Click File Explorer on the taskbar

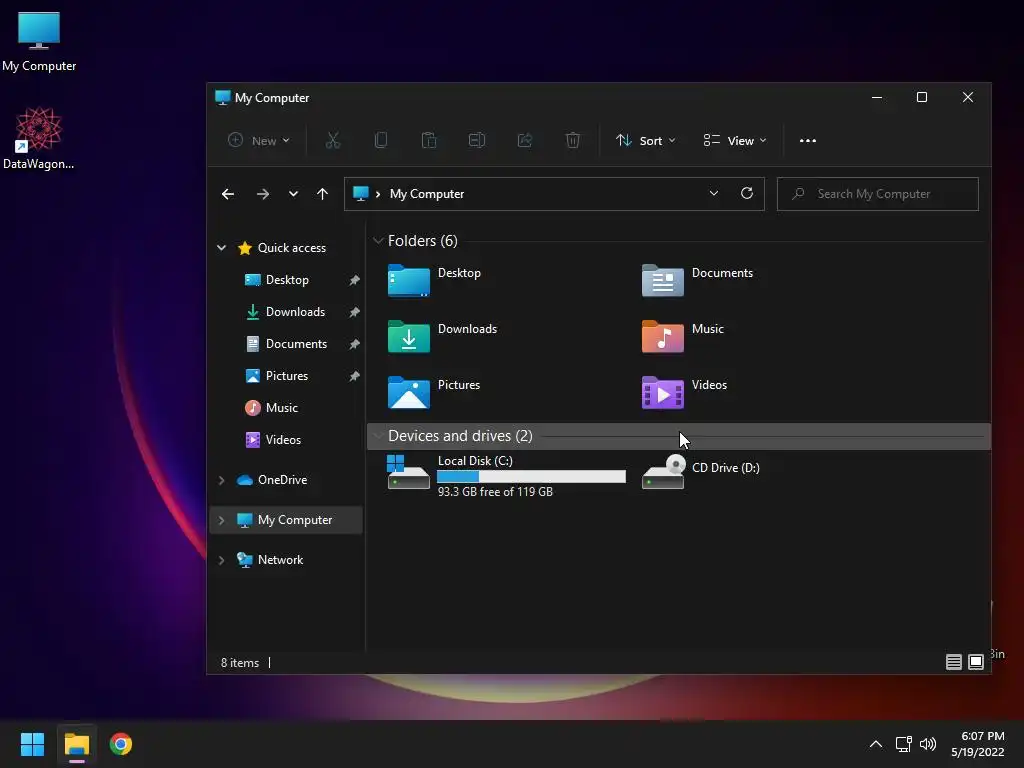pyautogui.click(x=76, y=744)
